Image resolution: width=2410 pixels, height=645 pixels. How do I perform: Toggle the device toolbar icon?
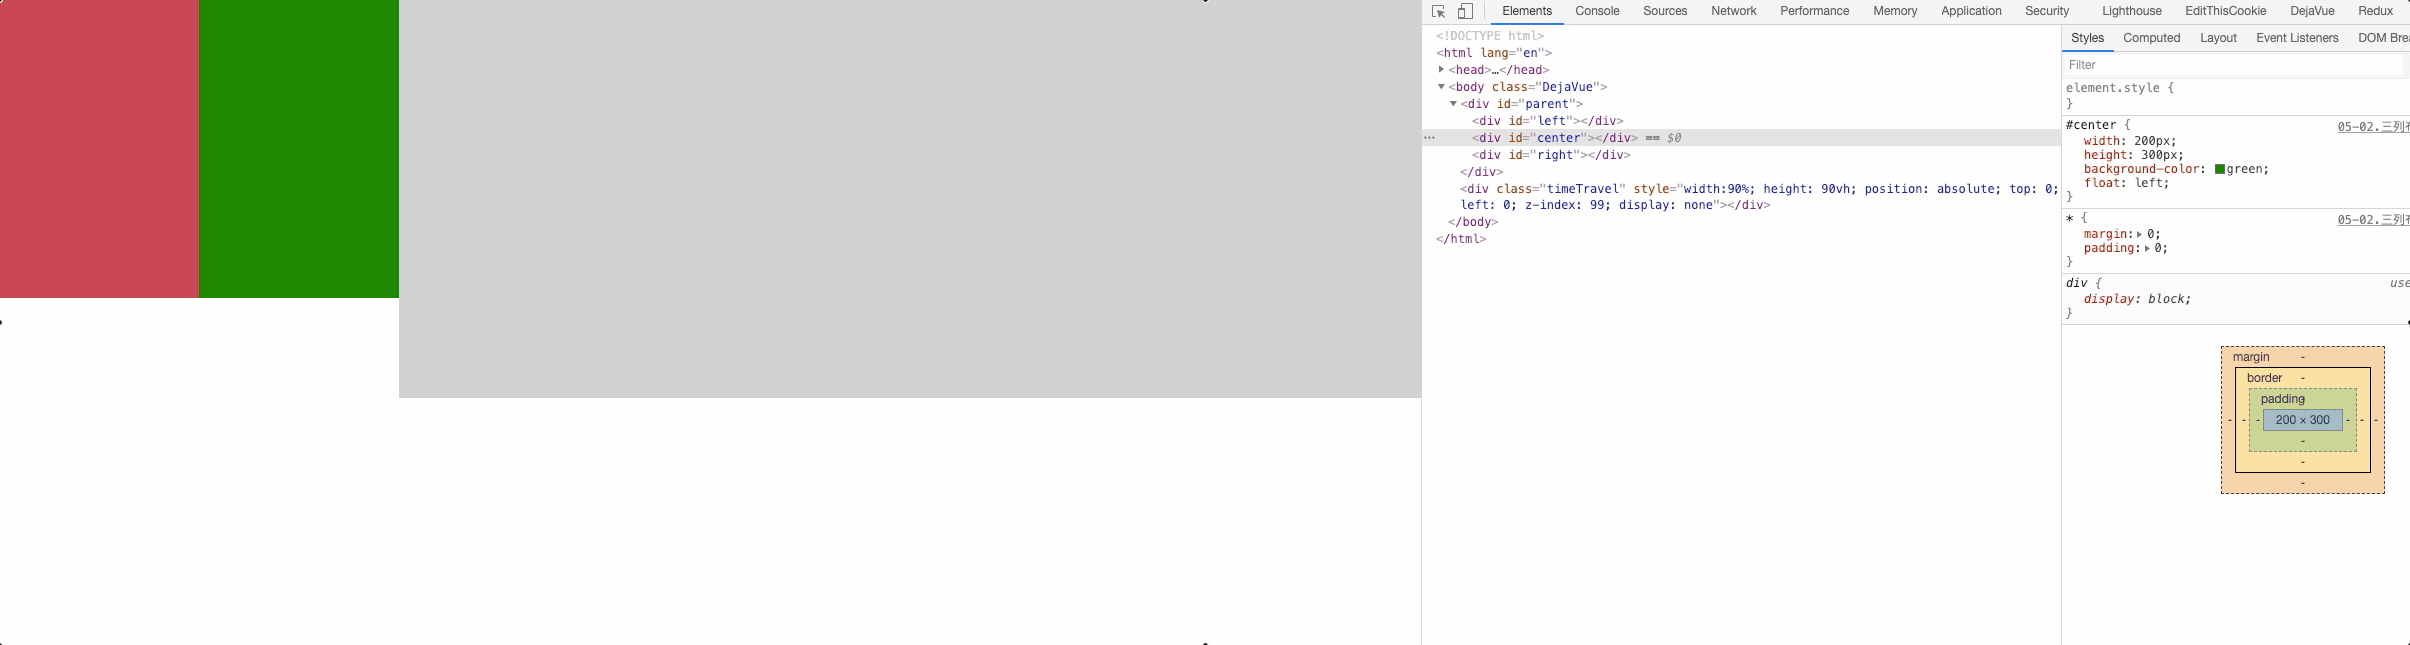click(x=1465, y=12)
